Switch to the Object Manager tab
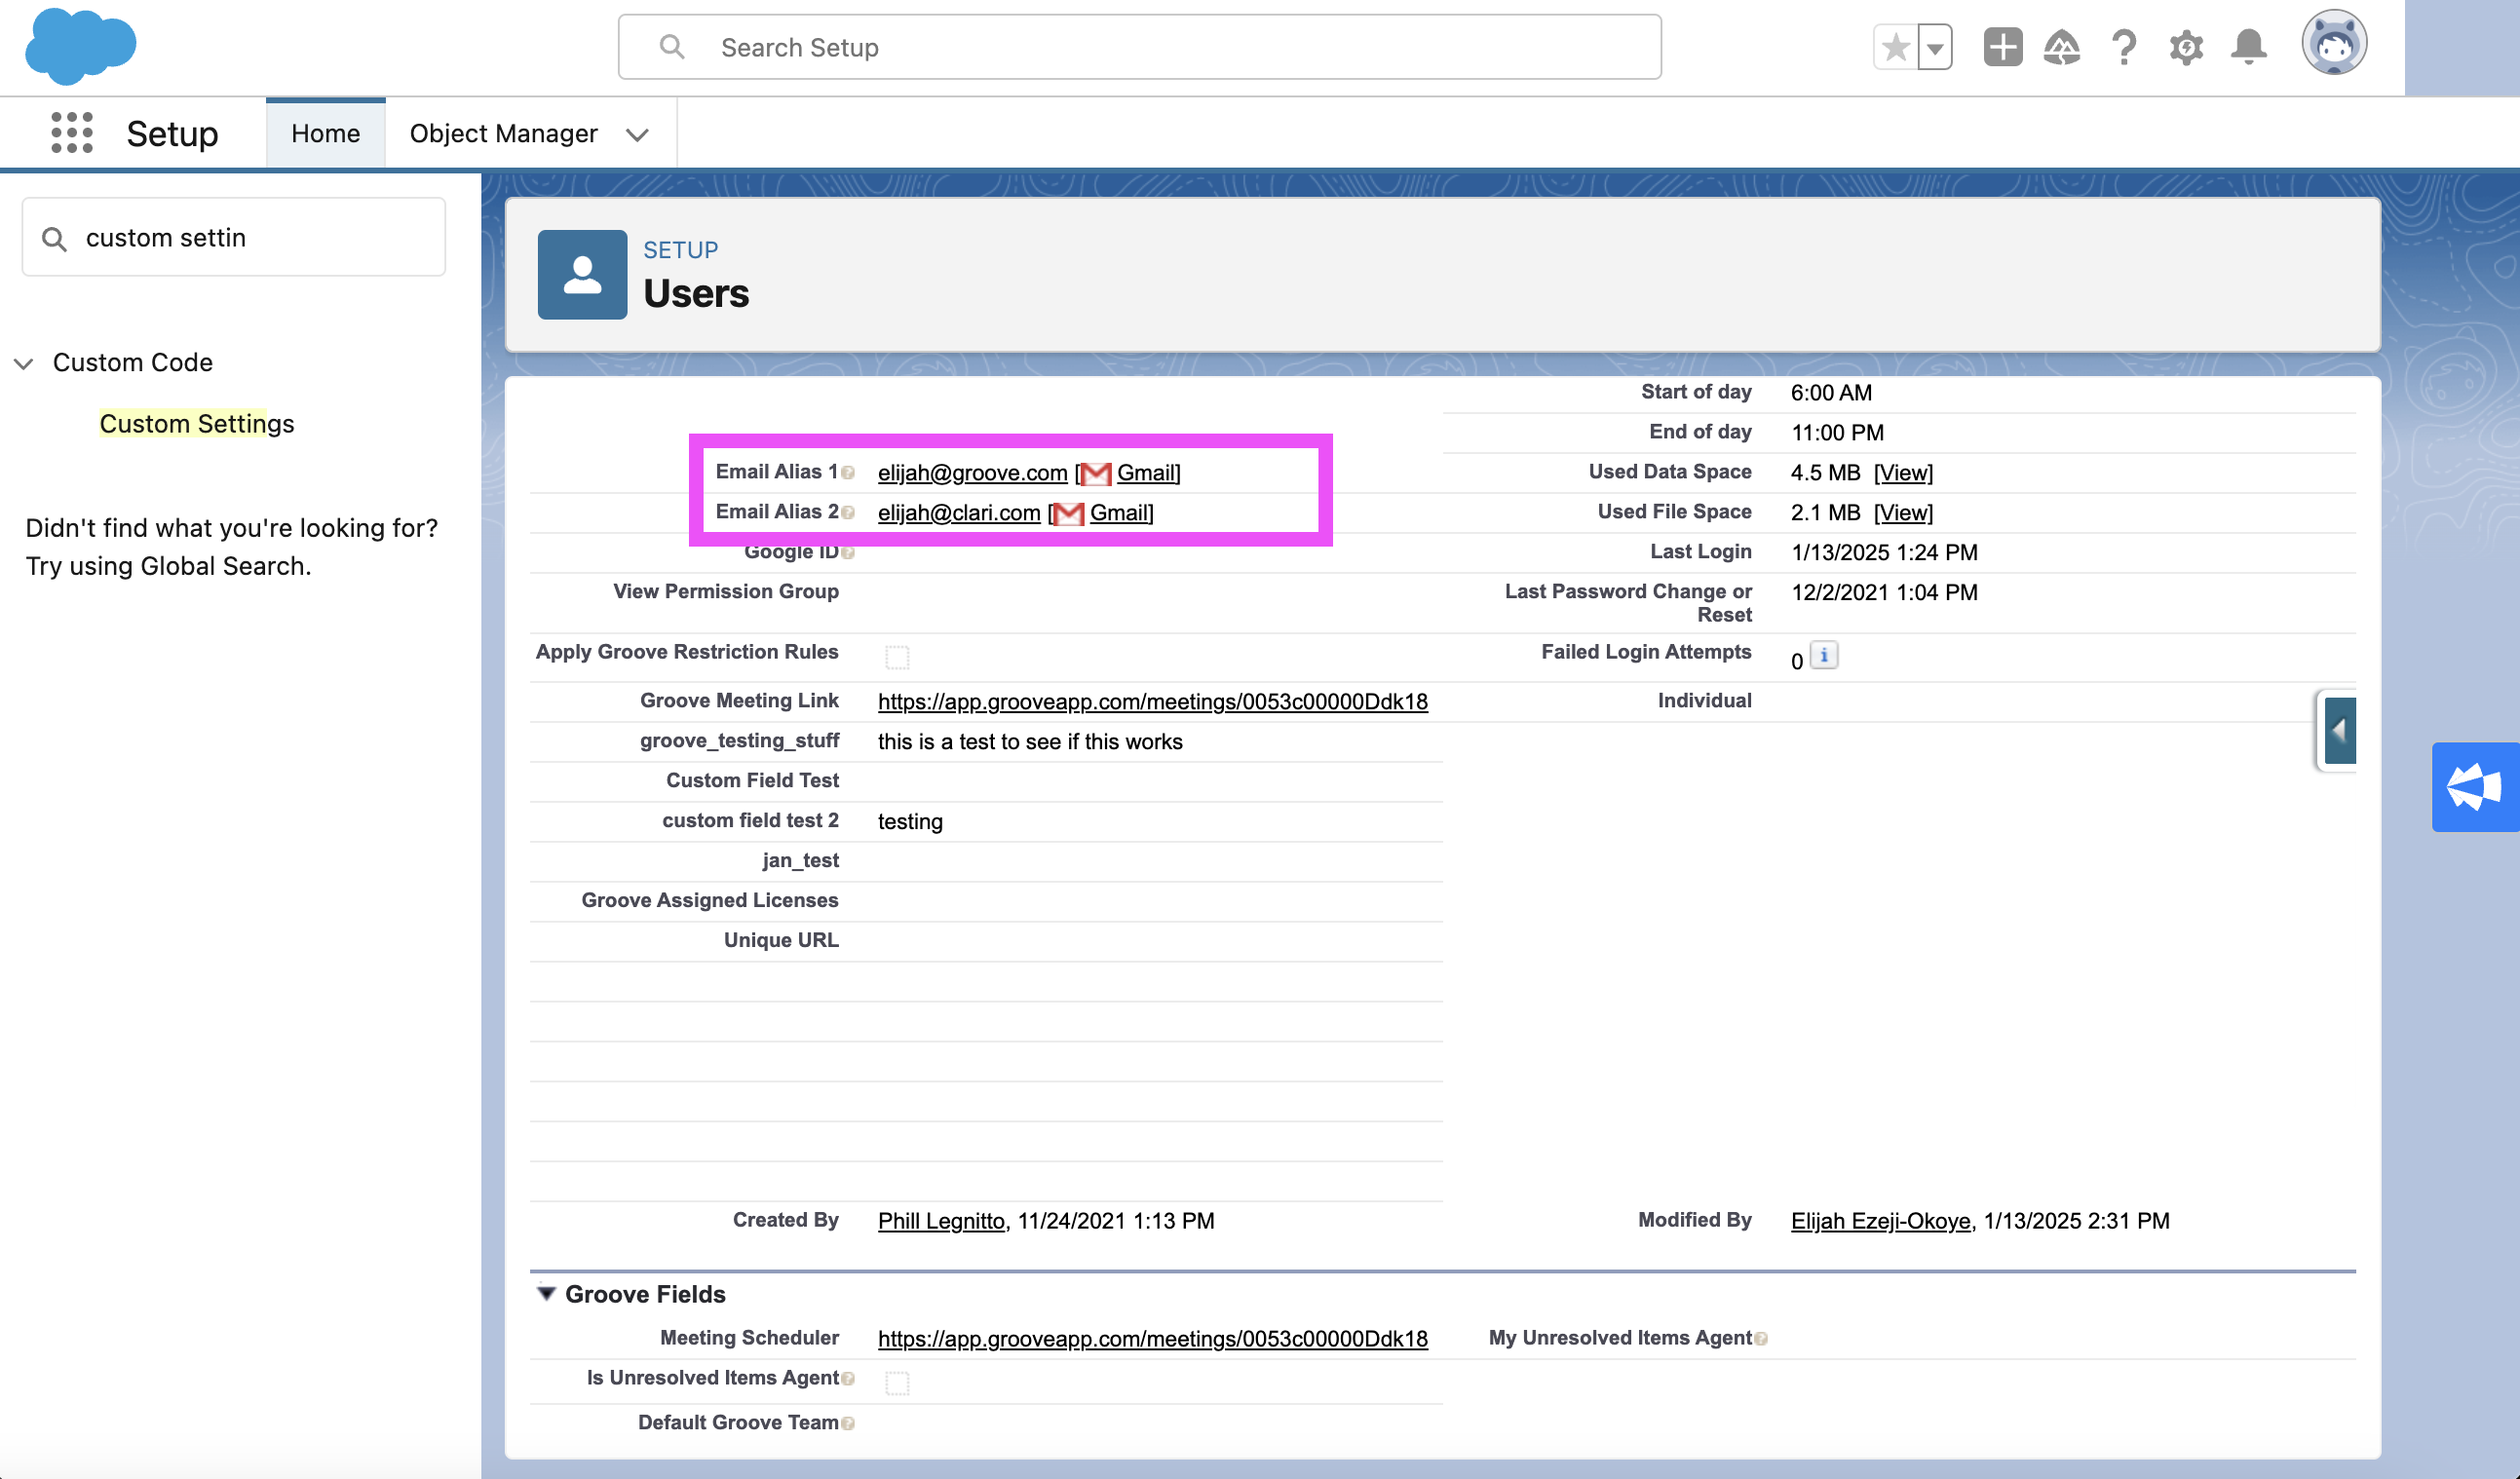 503,133
